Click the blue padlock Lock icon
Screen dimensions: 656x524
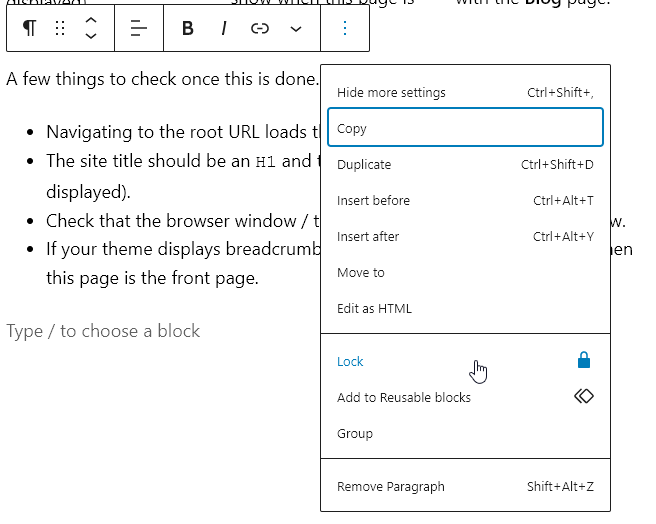584,361
